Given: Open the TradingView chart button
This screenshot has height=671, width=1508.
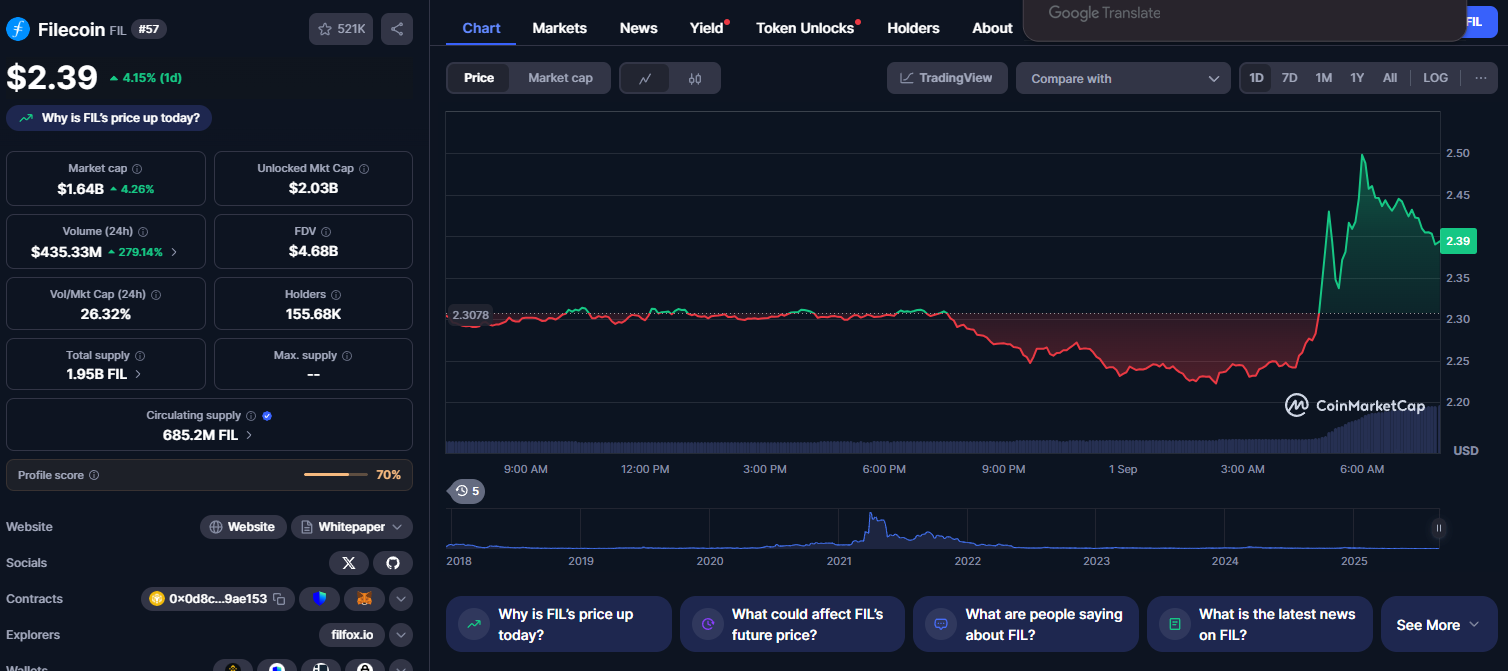Looking at the screenshot, I should coord(947,78).
